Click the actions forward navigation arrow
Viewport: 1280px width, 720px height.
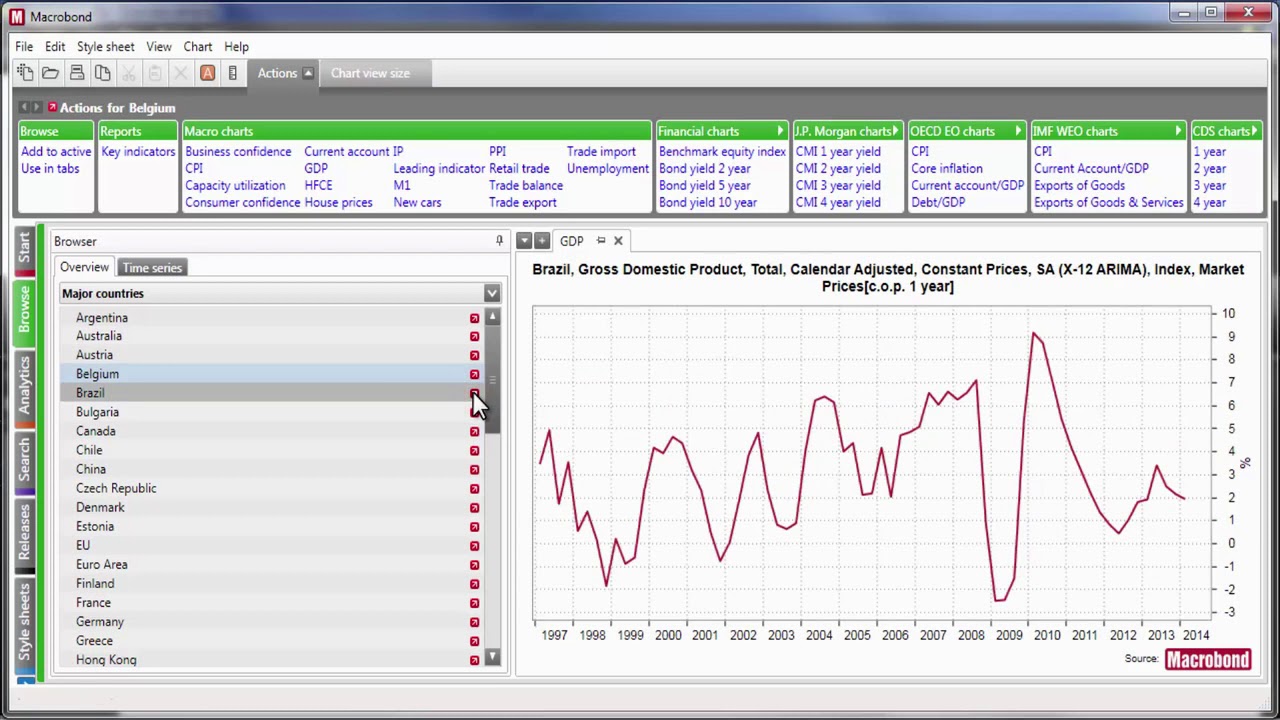(37, 108)
